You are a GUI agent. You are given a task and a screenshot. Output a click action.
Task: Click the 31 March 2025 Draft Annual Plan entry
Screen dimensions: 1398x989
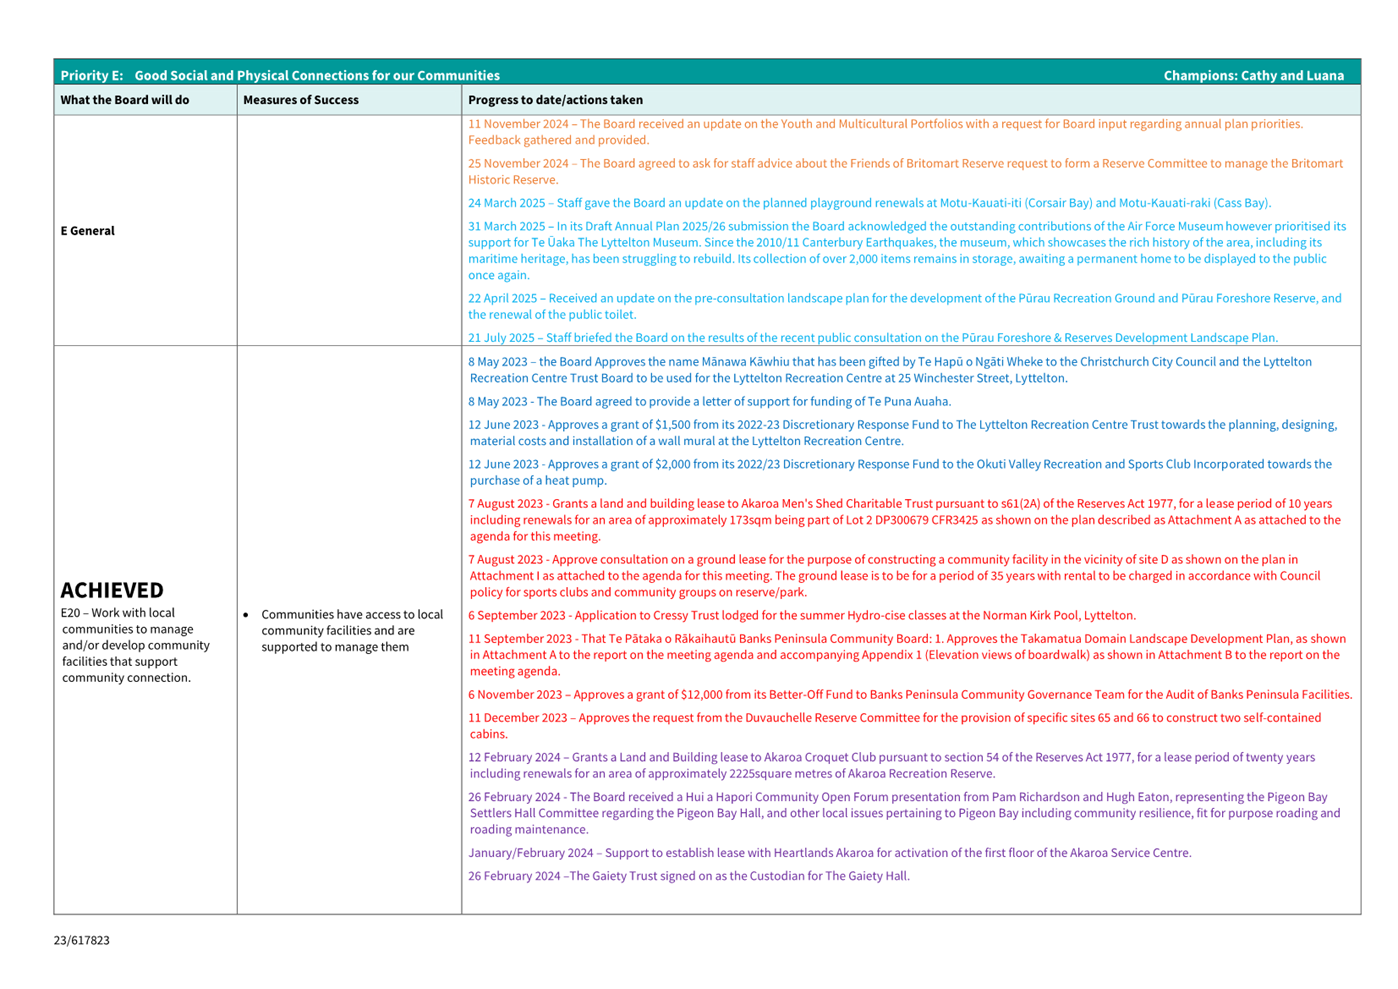tap(905, 250)
